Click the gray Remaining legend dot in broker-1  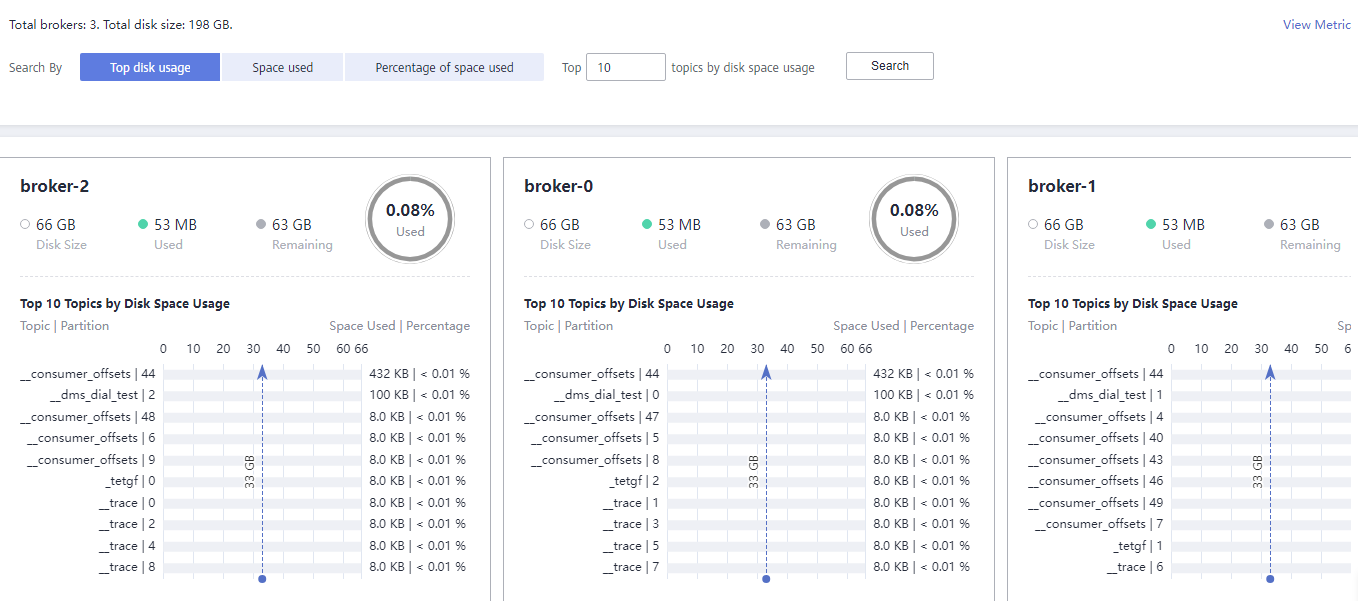(1269, 225)
